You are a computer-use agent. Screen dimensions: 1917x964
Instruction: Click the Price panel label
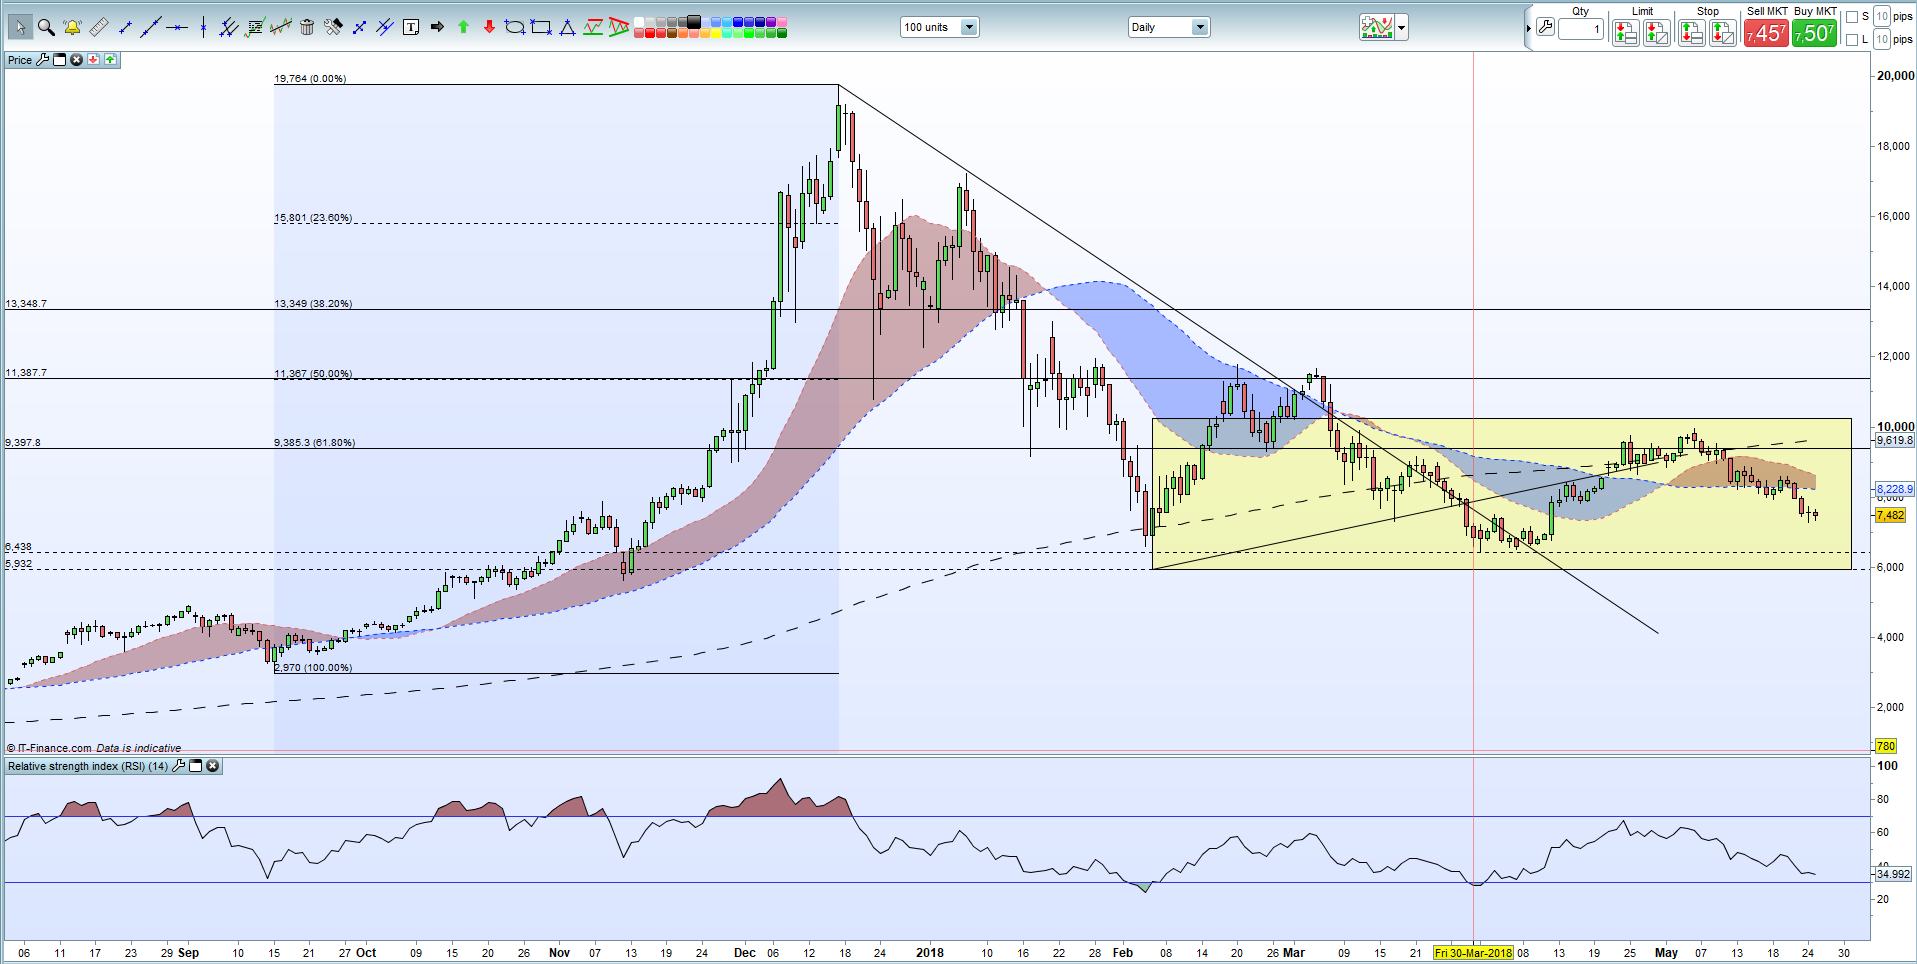click(20, 60)
